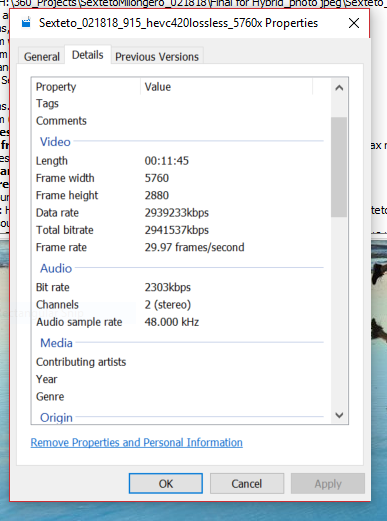Select the Total bitrate property label

(x=65, y=230)
